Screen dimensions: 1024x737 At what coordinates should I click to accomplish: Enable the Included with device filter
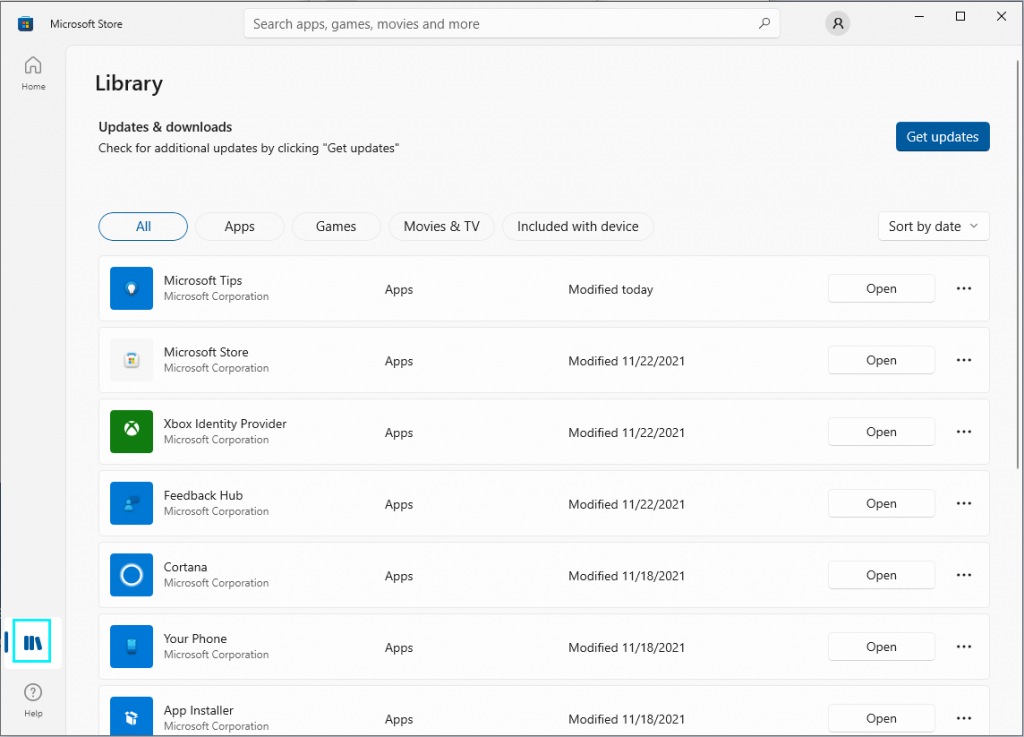[x=578, y=226]
